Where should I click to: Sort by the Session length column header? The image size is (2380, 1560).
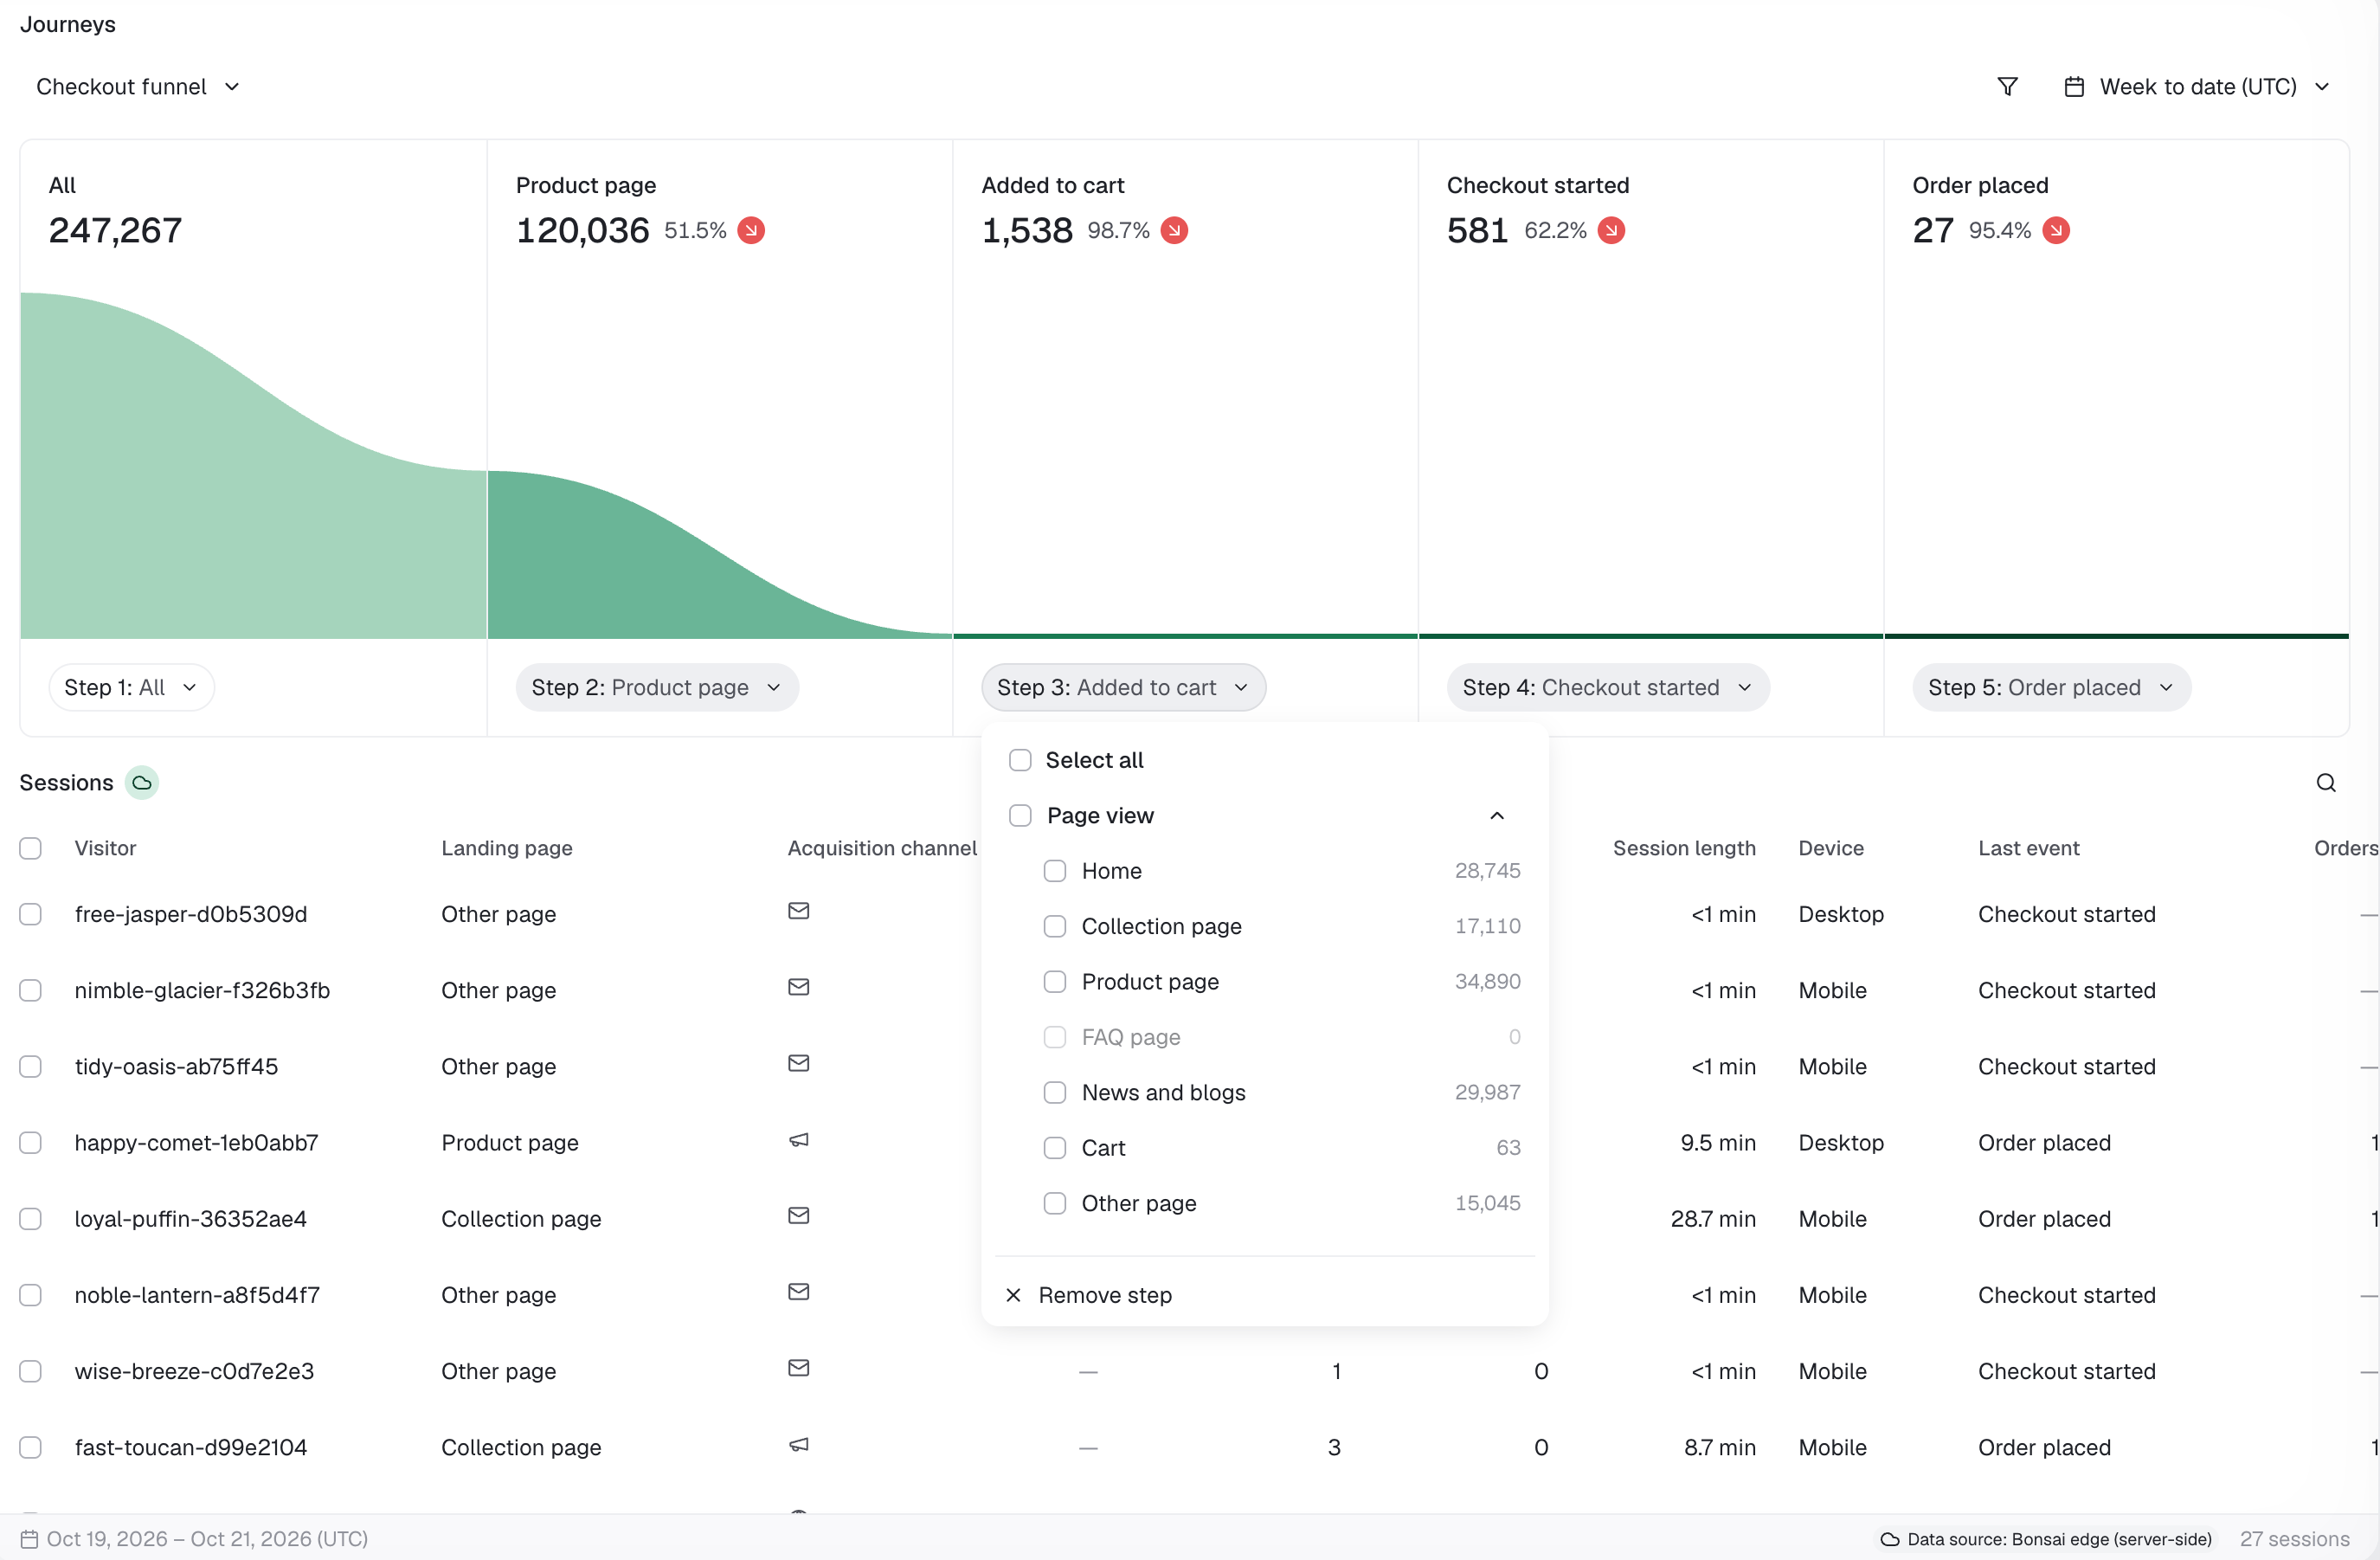coord(1684,848)
